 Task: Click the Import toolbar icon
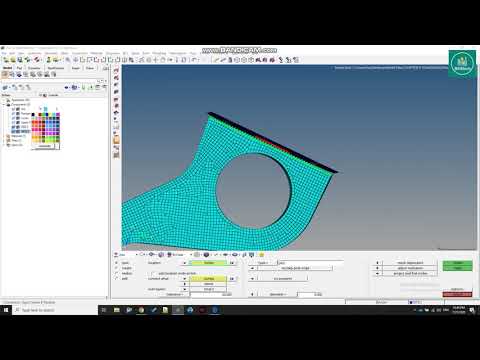(27, 60)
